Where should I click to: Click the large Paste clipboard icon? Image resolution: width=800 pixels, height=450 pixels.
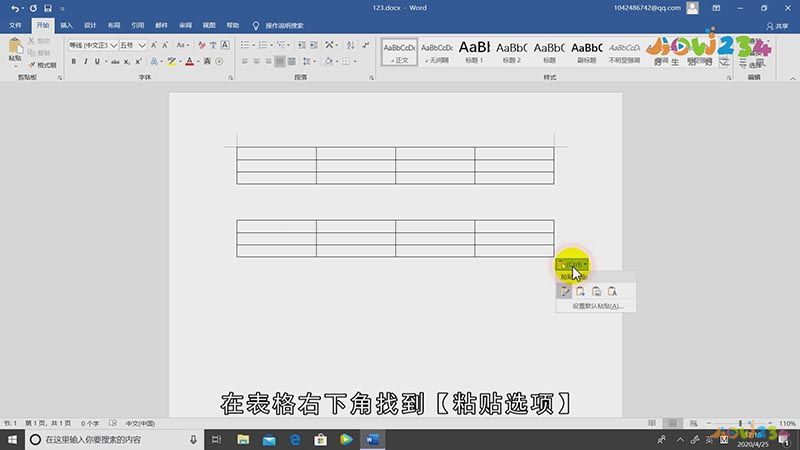pyautogui.click(x=15, y=47)
